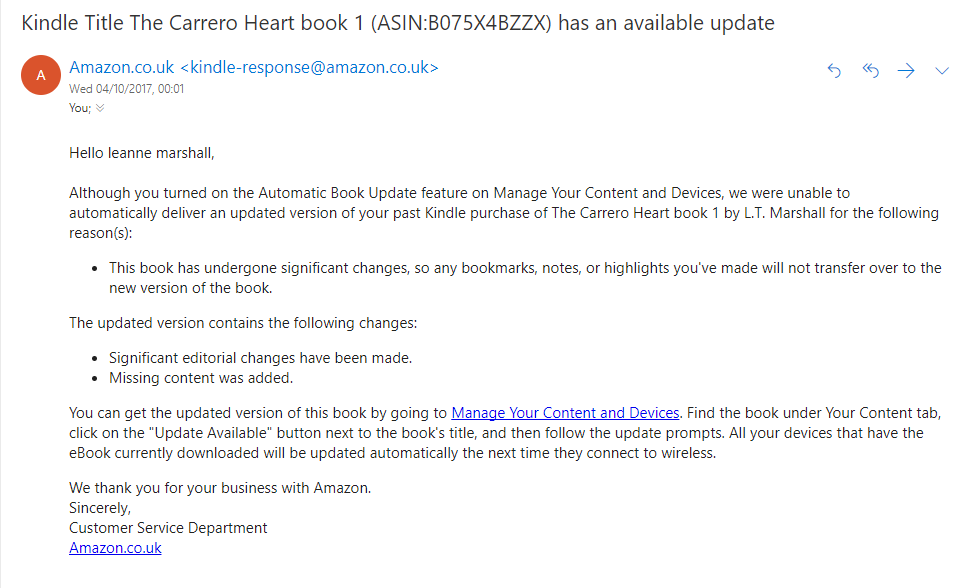
Task: Click the 'You;' recipient label
Action: coord(79,108)
